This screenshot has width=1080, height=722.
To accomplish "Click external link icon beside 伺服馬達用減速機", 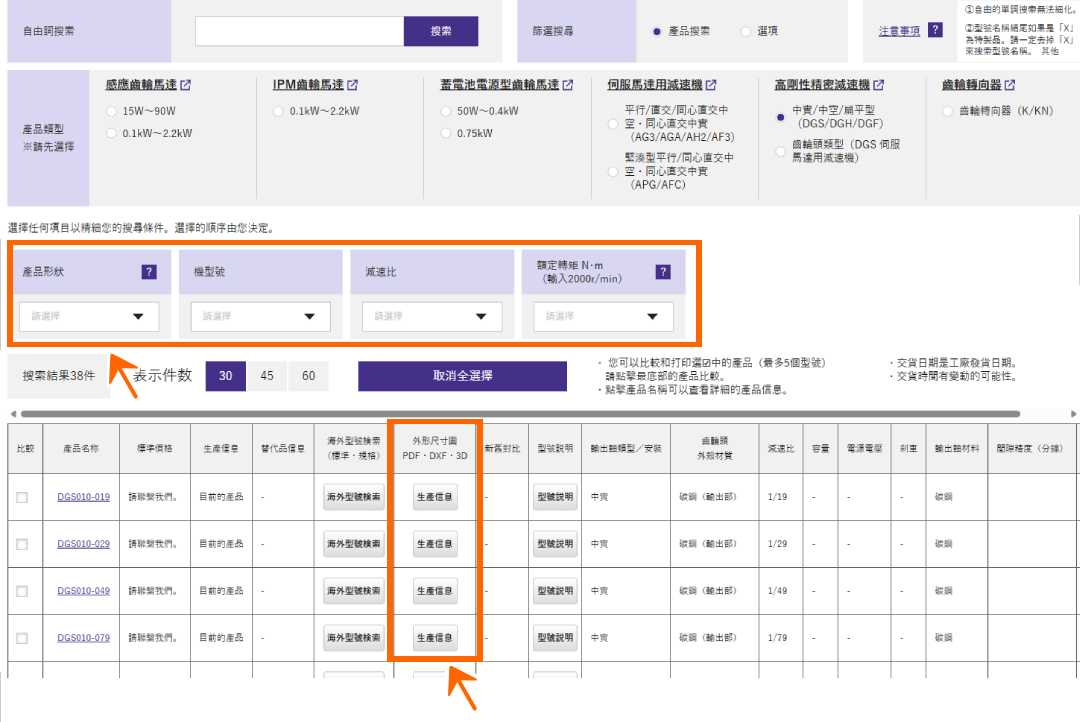I will [711, 85].
